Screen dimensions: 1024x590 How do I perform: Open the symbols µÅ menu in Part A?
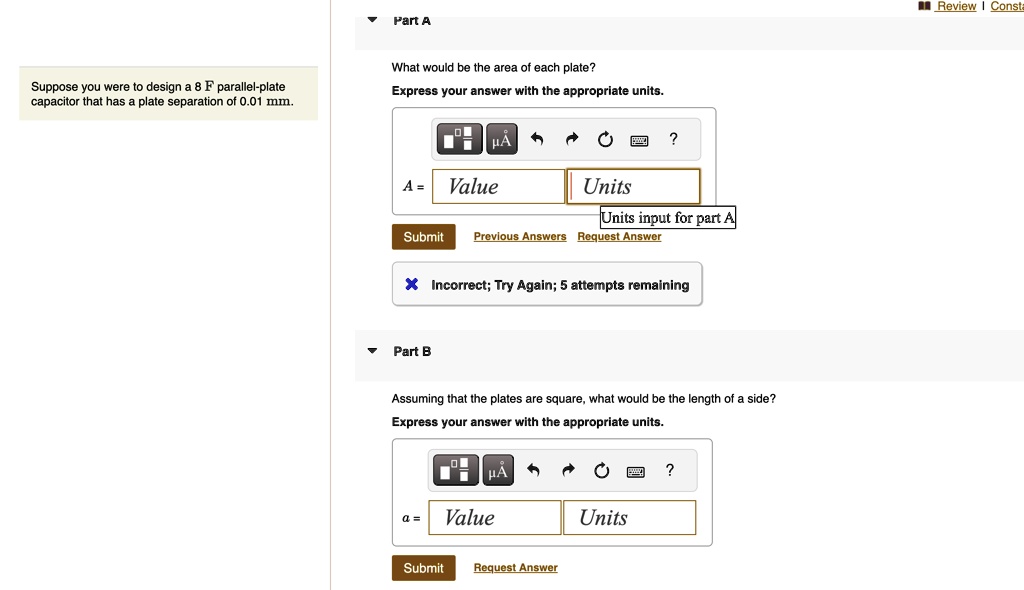tap(502, 139)
